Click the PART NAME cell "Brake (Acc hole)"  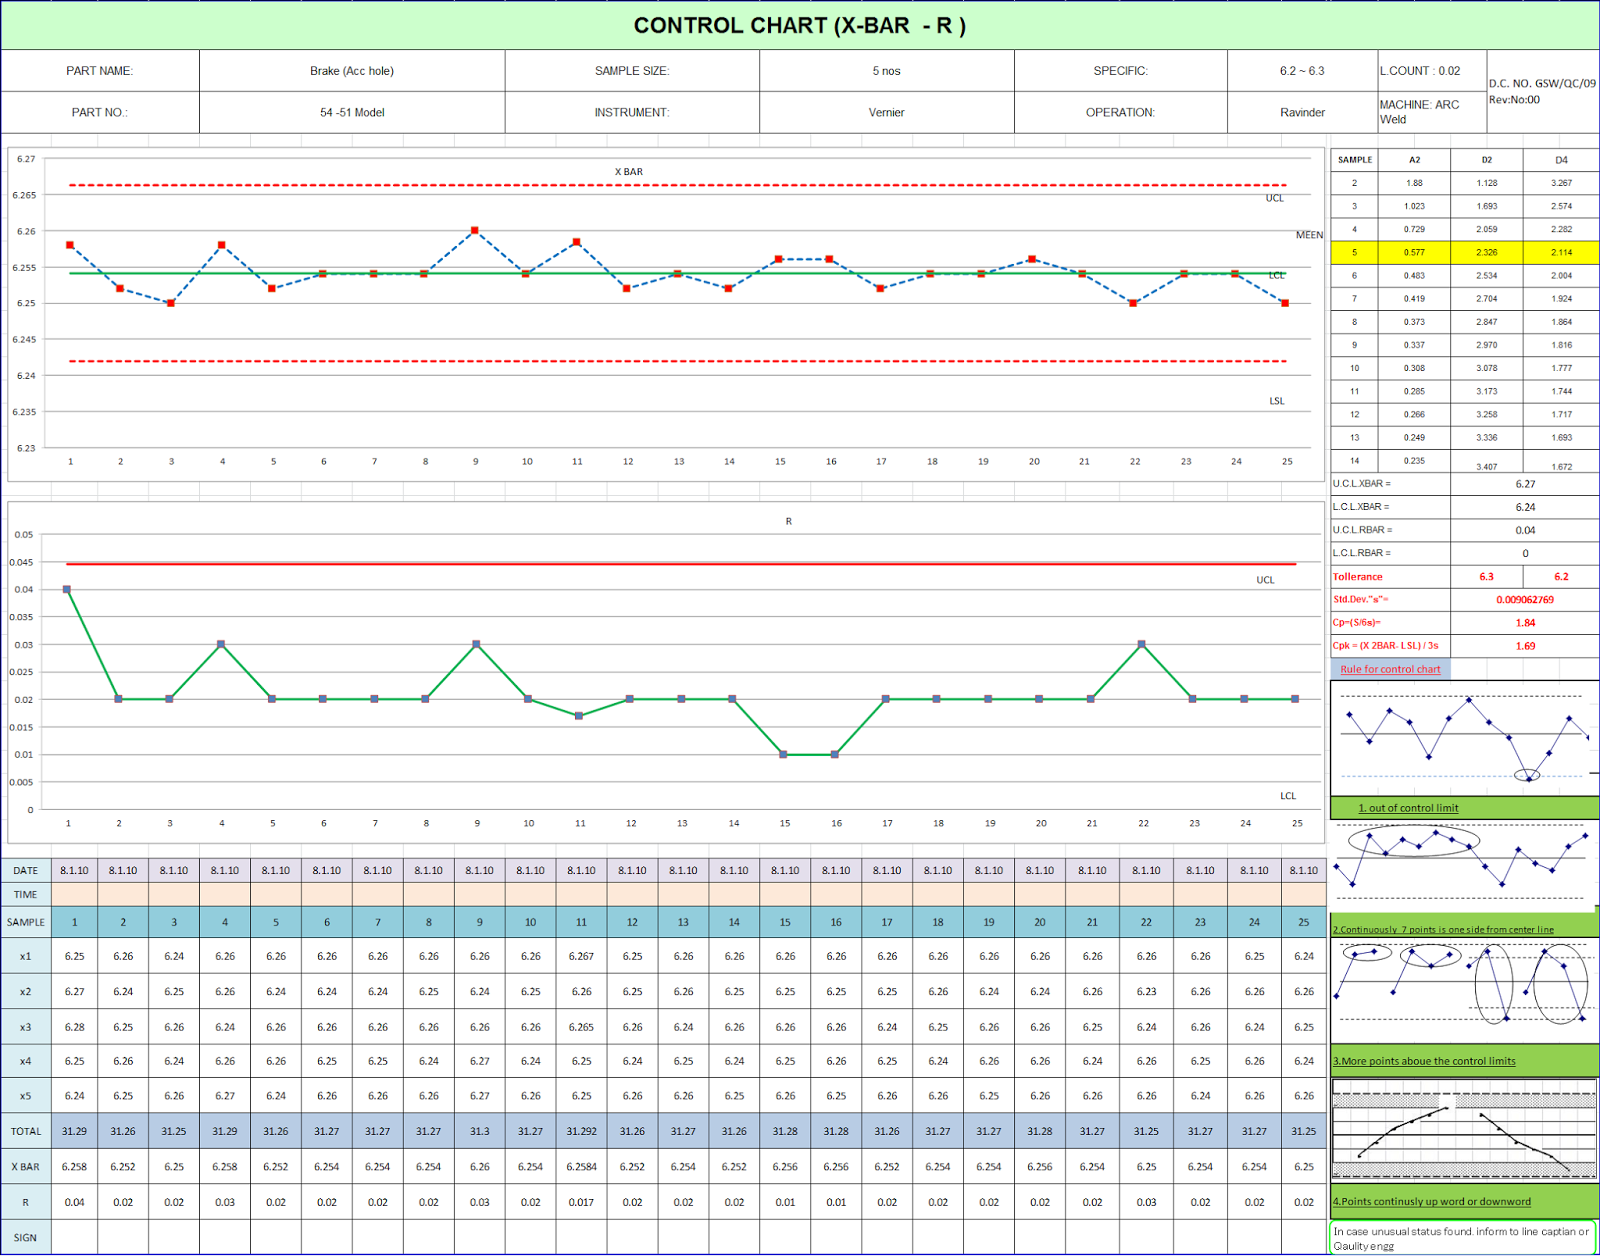[x=352, y=70]
